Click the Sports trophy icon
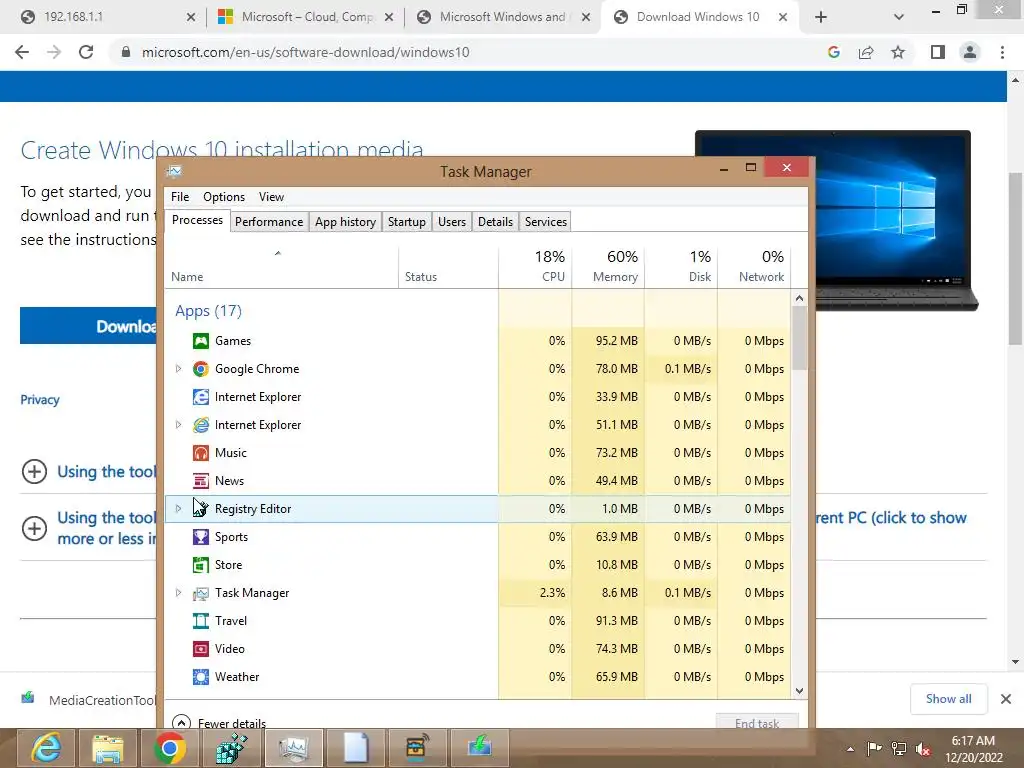Screen dimensions: 1024x768 click(x=200, y=537)
